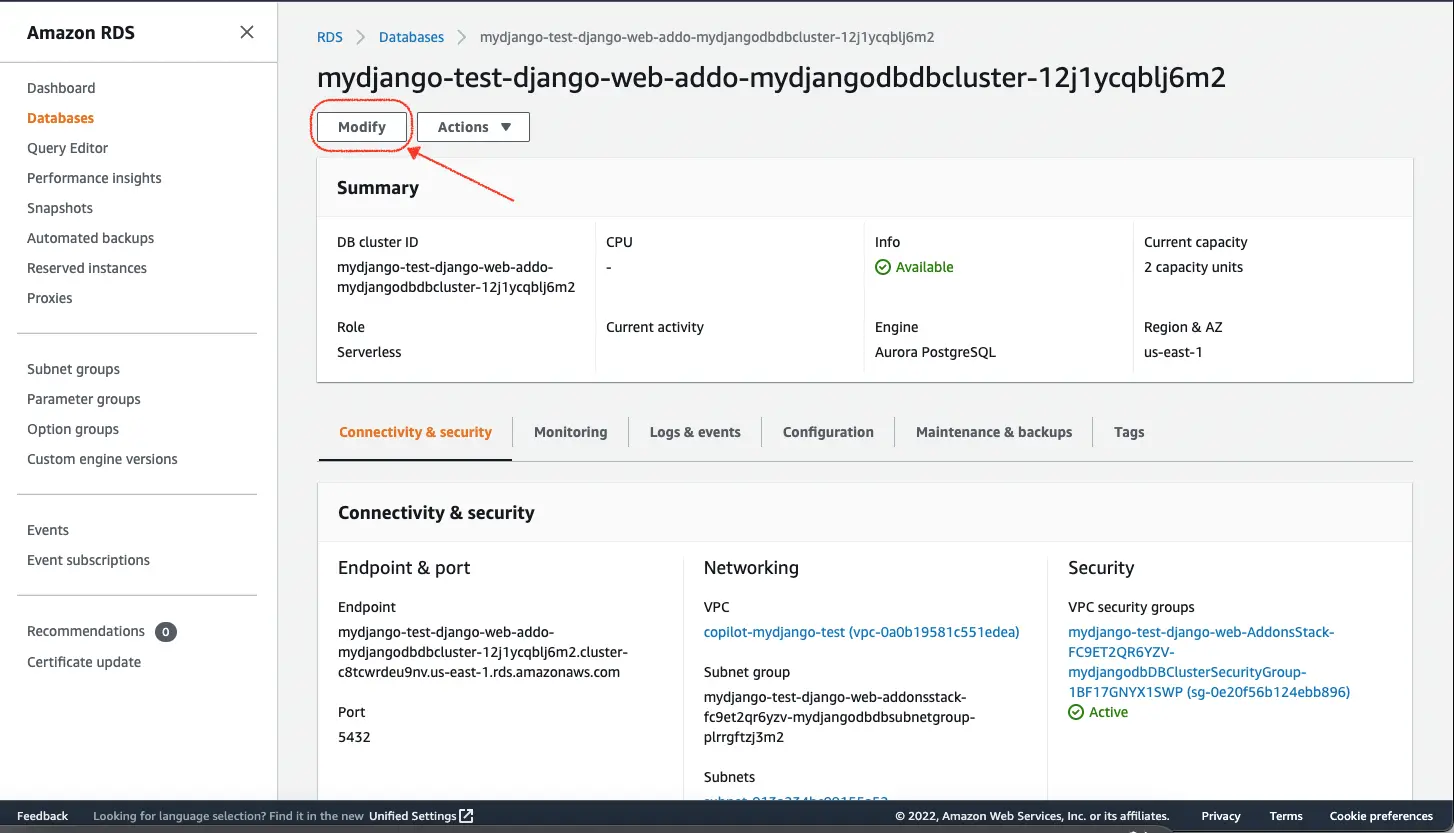Go to RDS breadcrumb link

coord(330,37)
